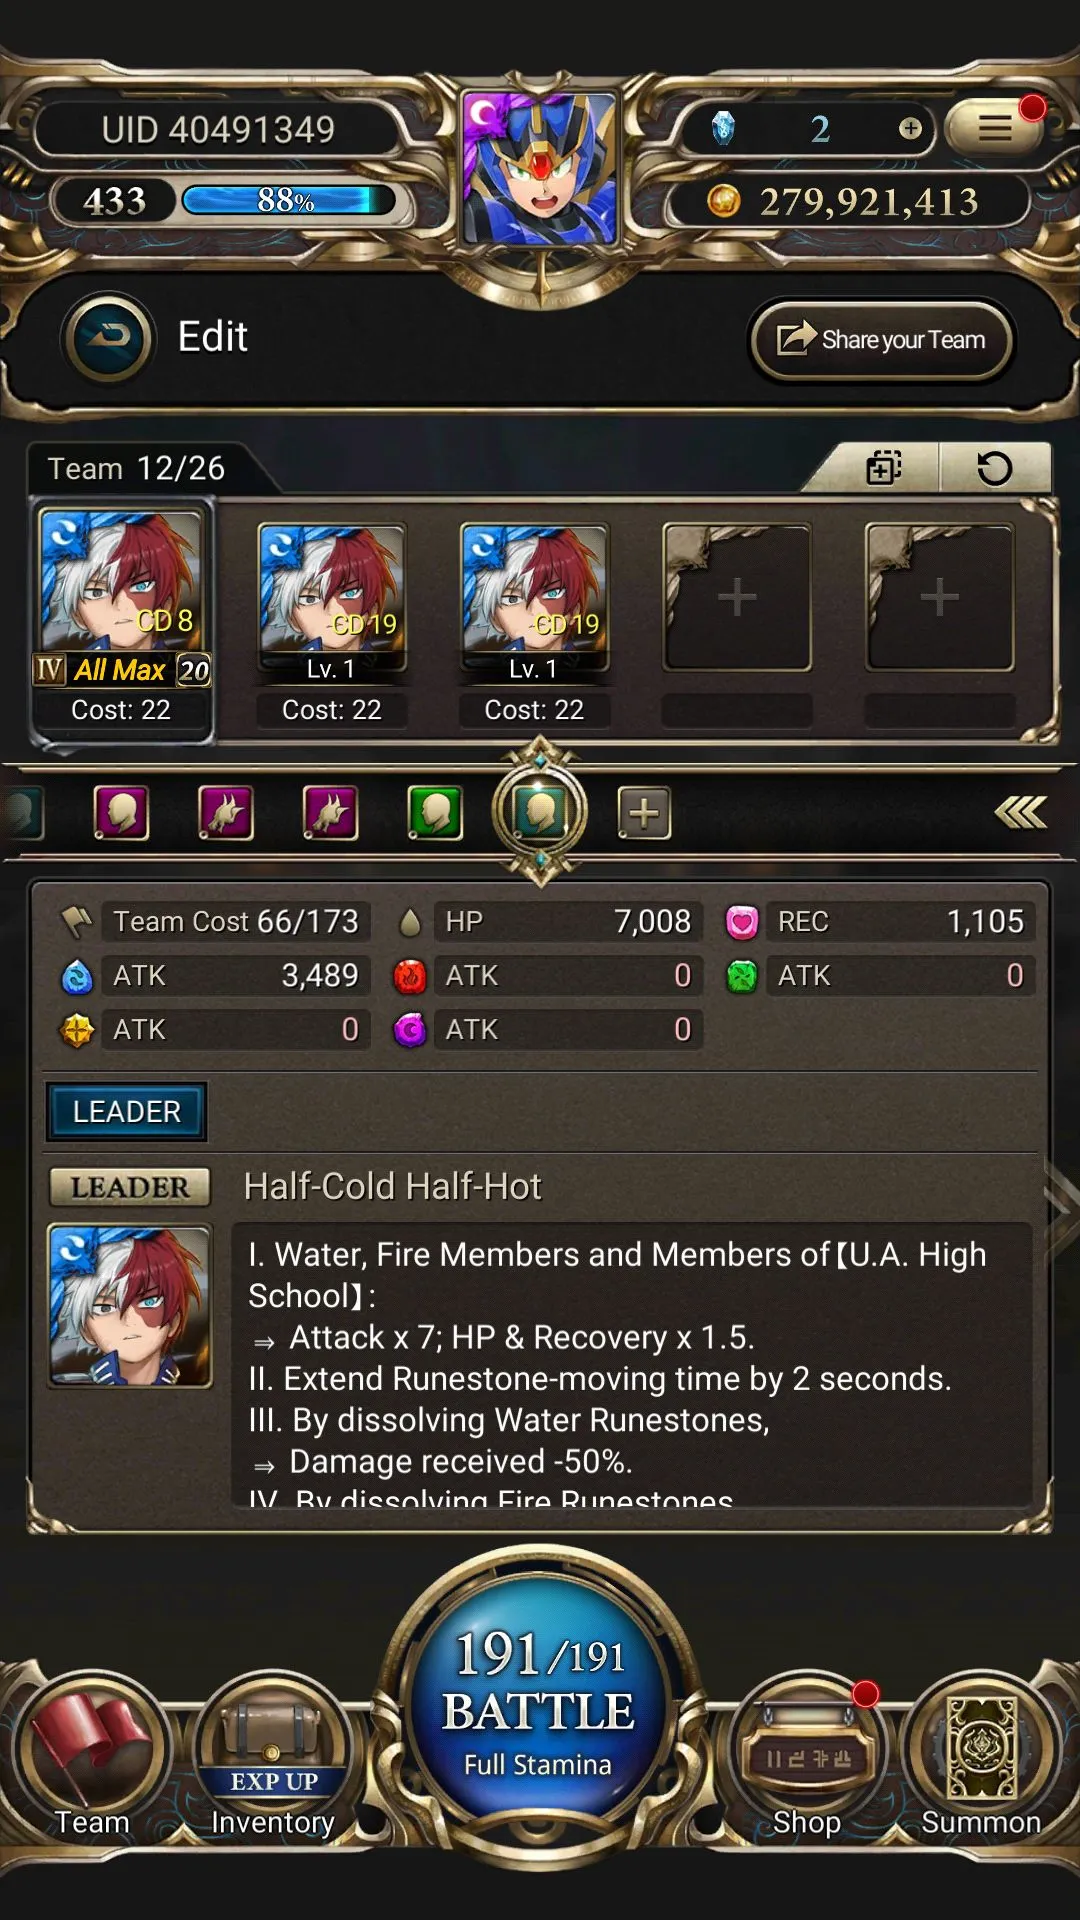Tap the 88% experience progress bar

(288, 201)
